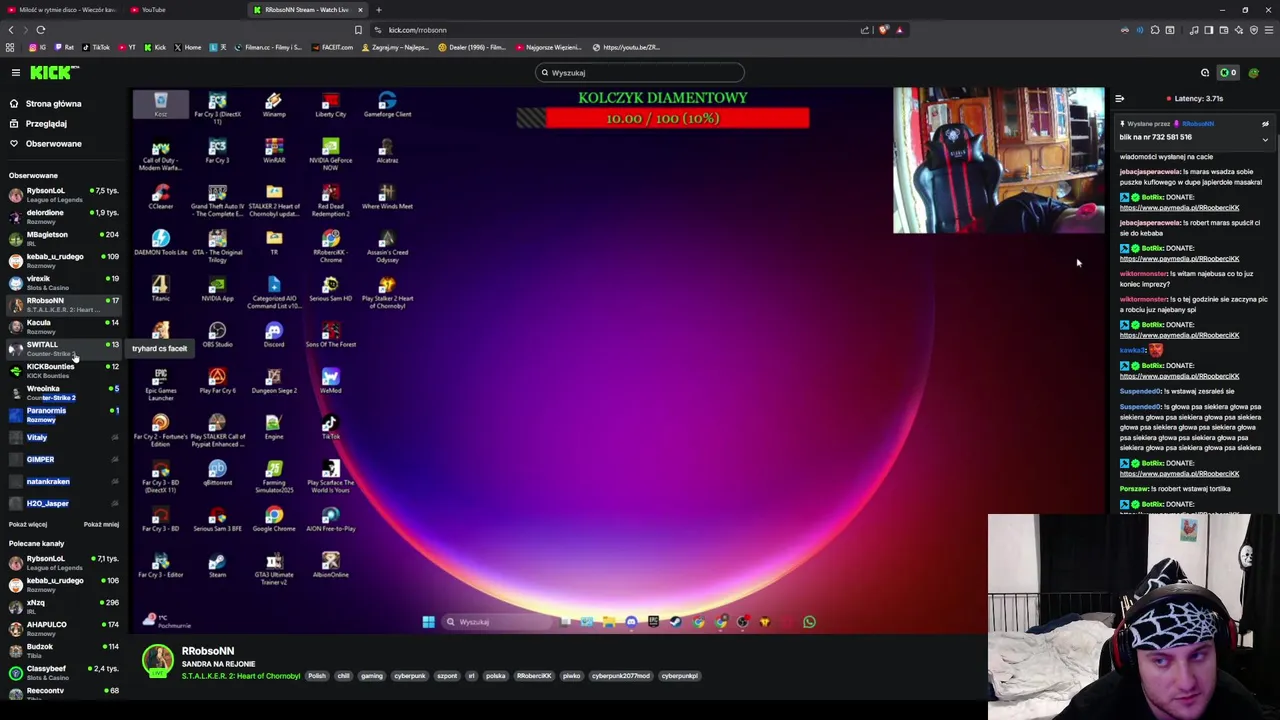Click Google Chrome icon on streamed desktop

(274, 519)
